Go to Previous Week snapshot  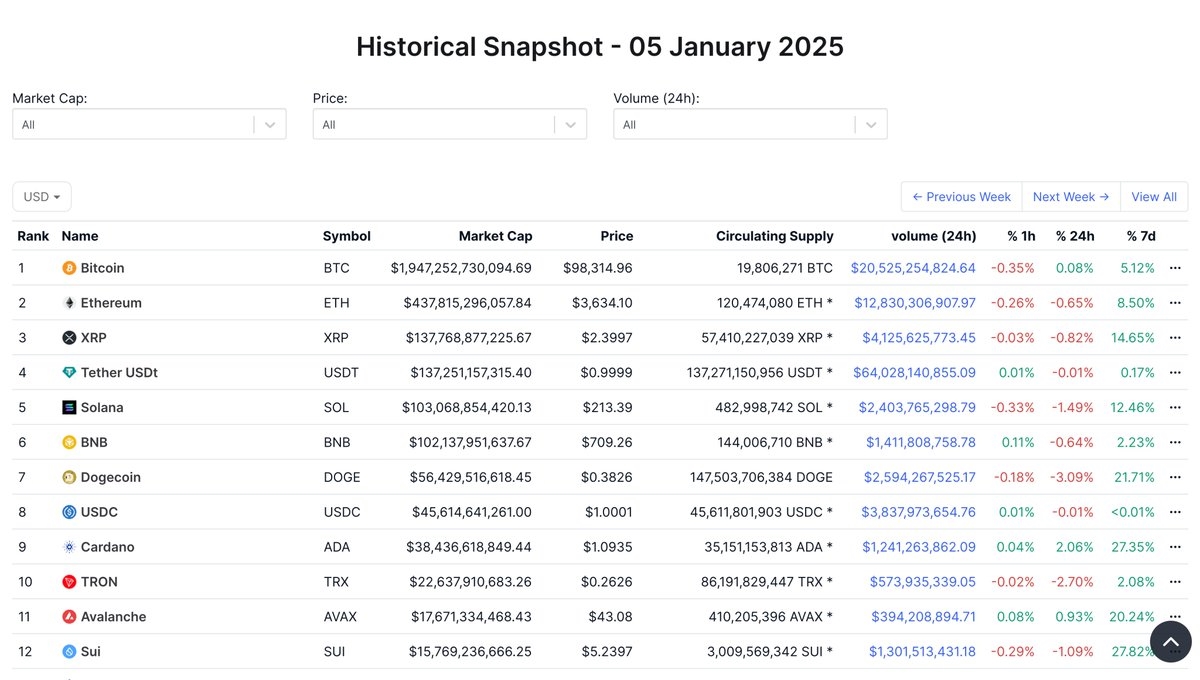961,197
